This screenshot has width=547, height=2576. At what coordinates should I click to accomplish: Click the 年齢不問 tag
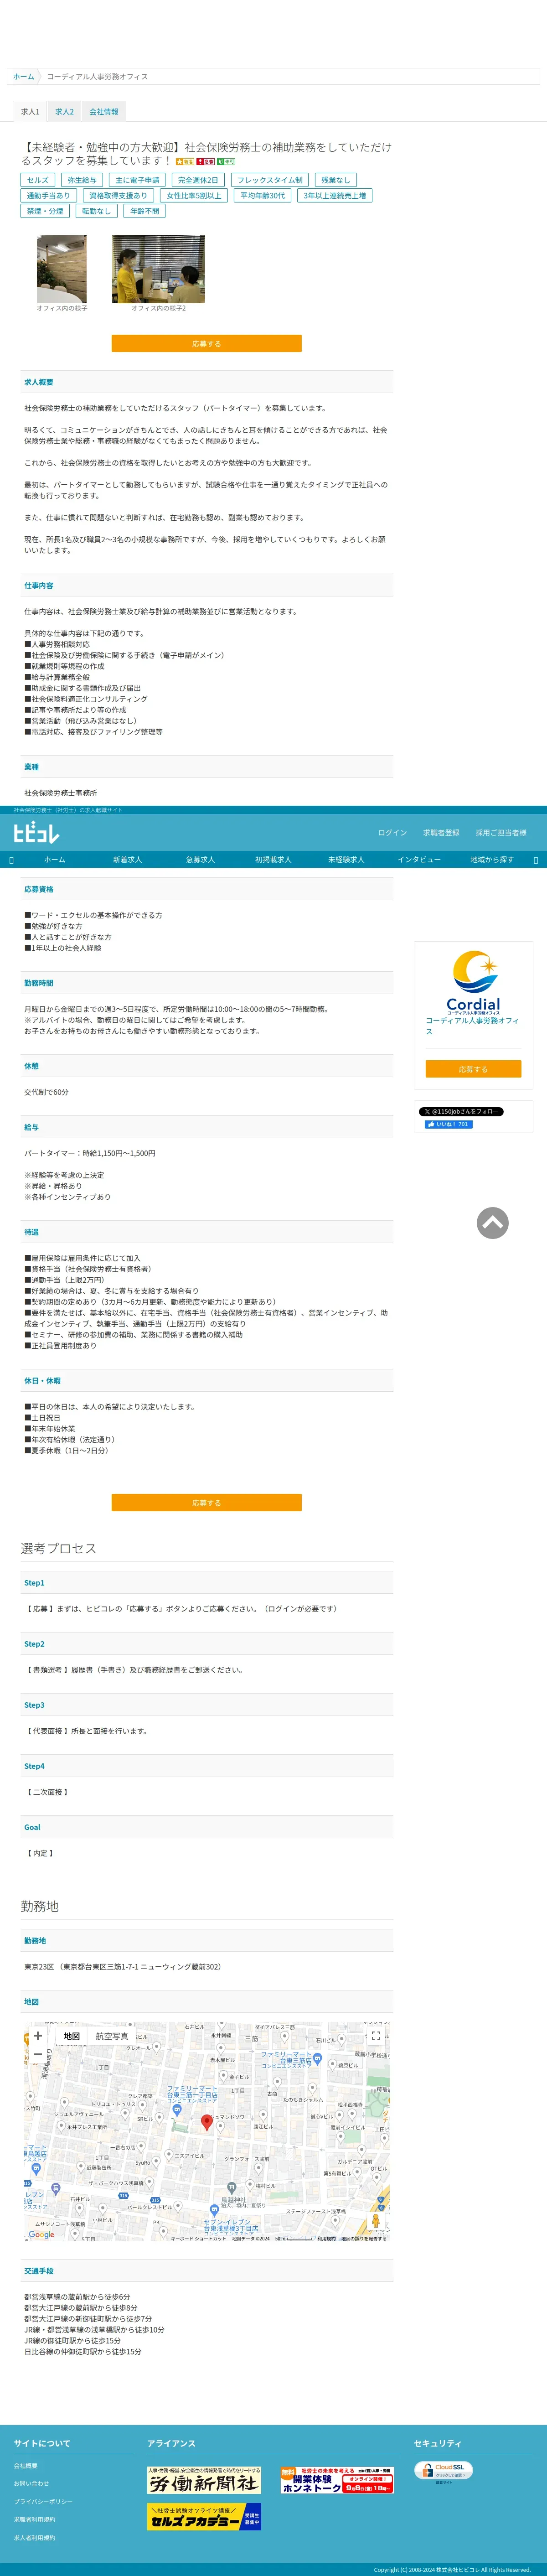pos(145,211)
